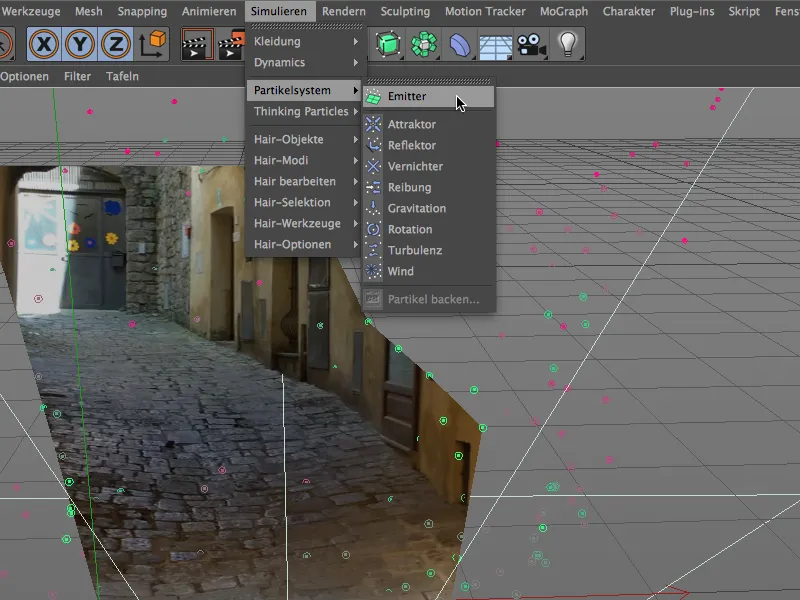Open the Skript menu

744,11
